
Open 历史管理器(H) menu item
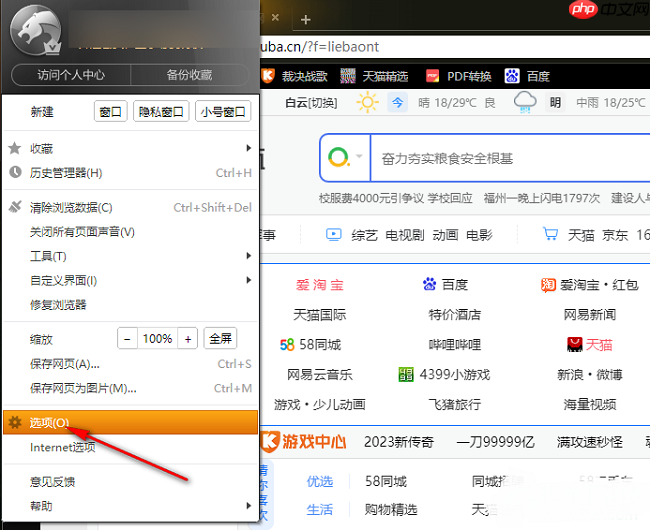tap(130, 172)
